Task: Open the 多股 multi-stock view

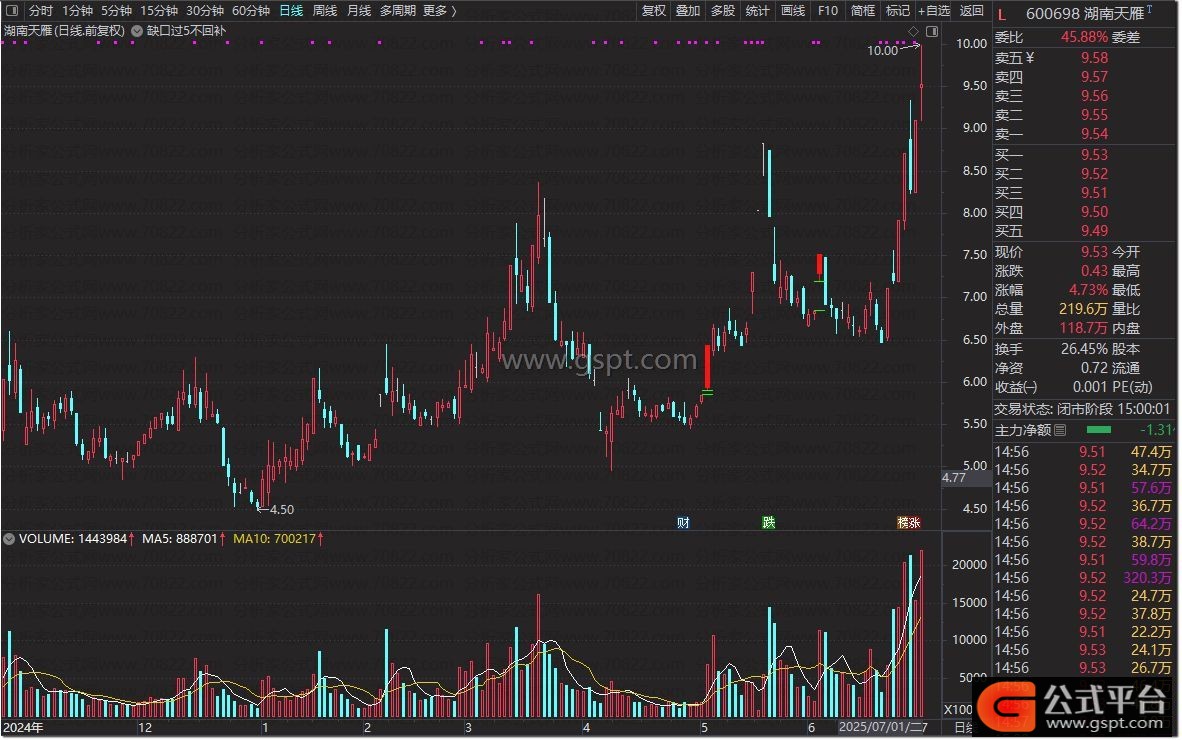Action: [723, 11]
